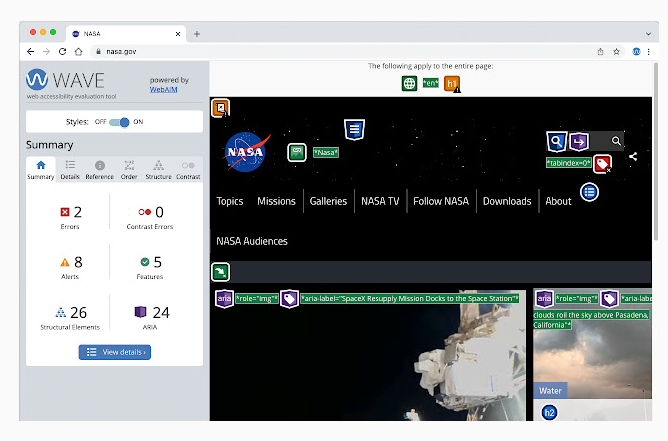Open the WebAIM link
Viewport: 668px width, 441px height.
pos(163,89)
